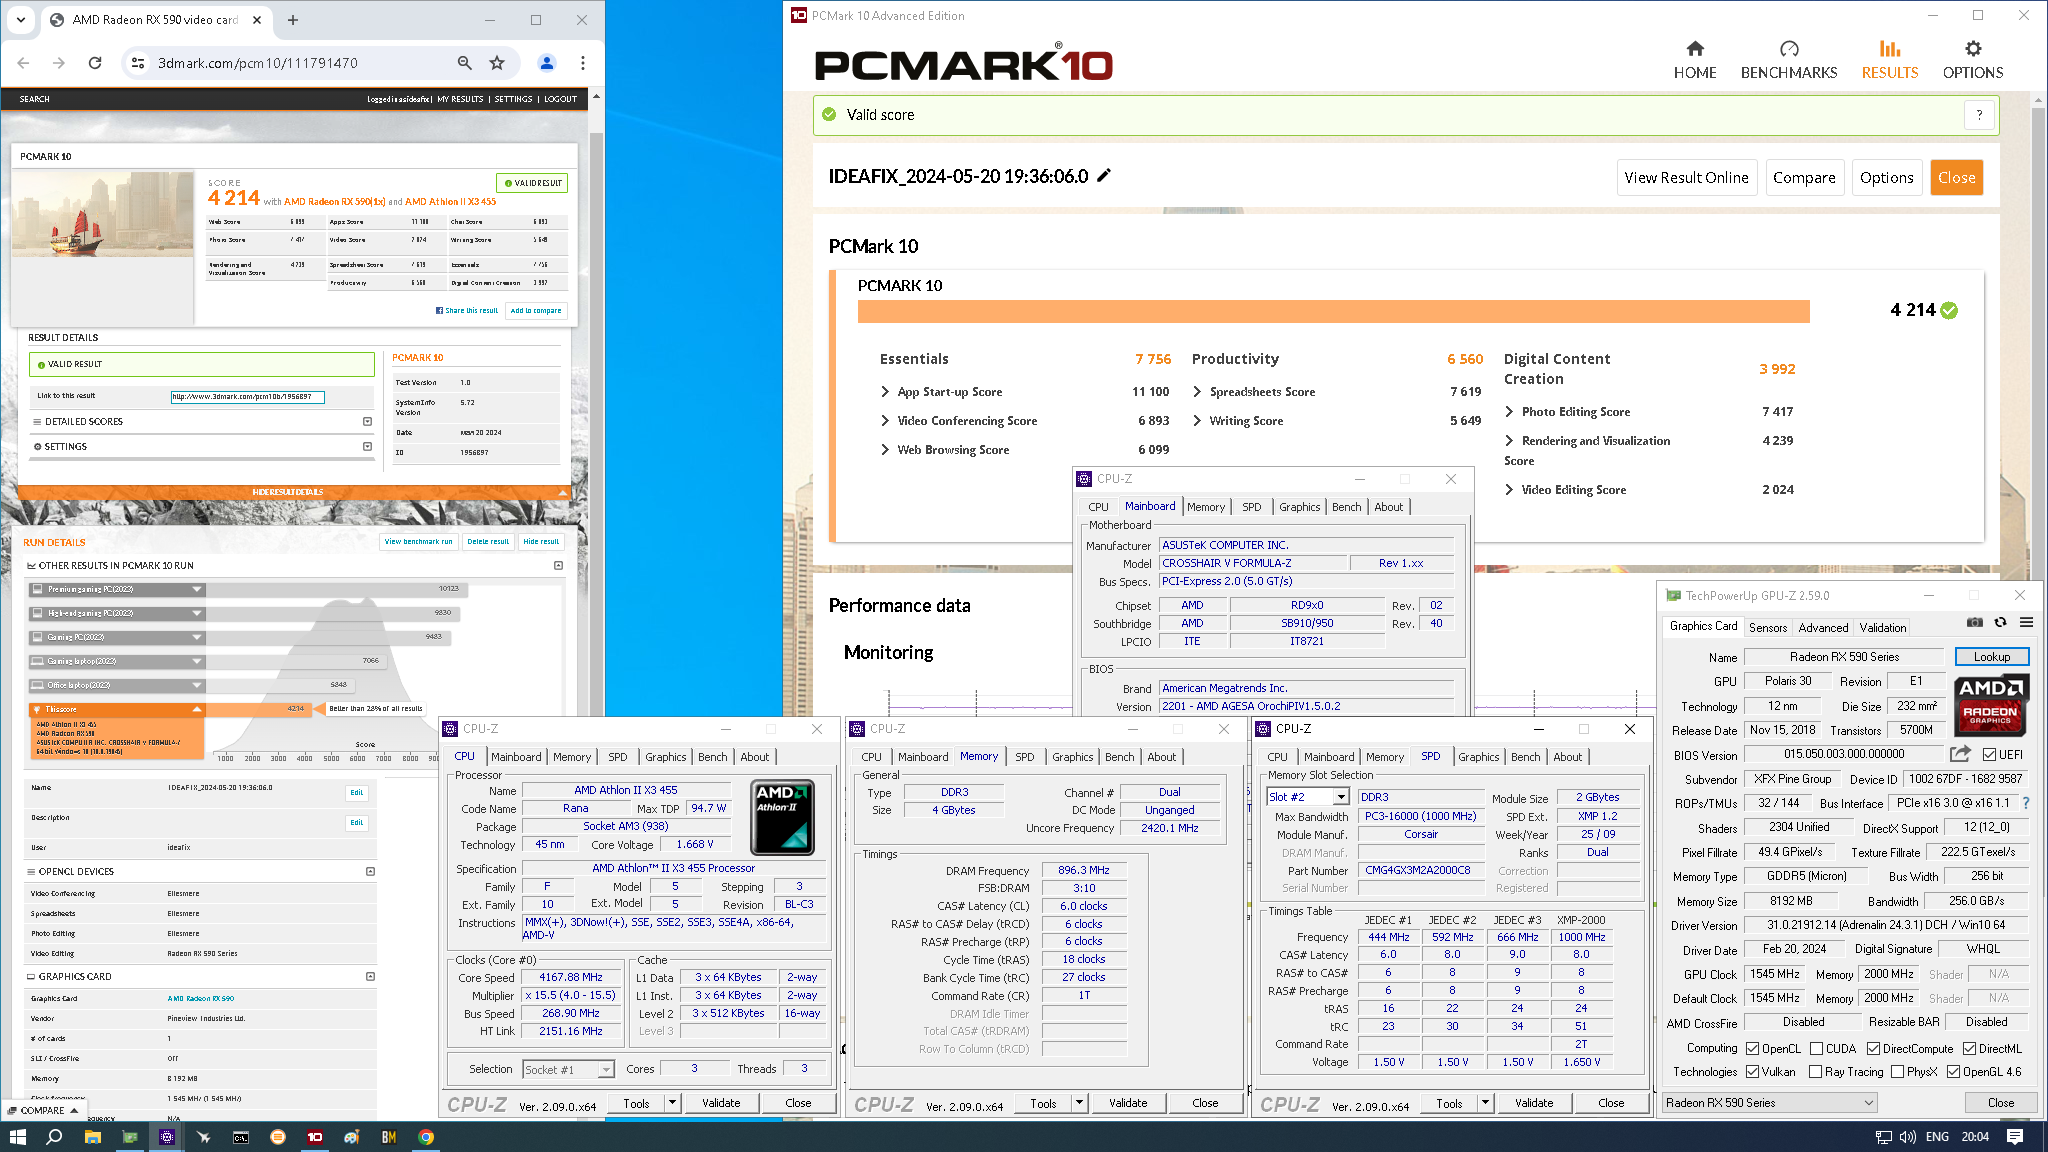Click Validate button in CPU-Z Memory window

click(1128, 1103)
